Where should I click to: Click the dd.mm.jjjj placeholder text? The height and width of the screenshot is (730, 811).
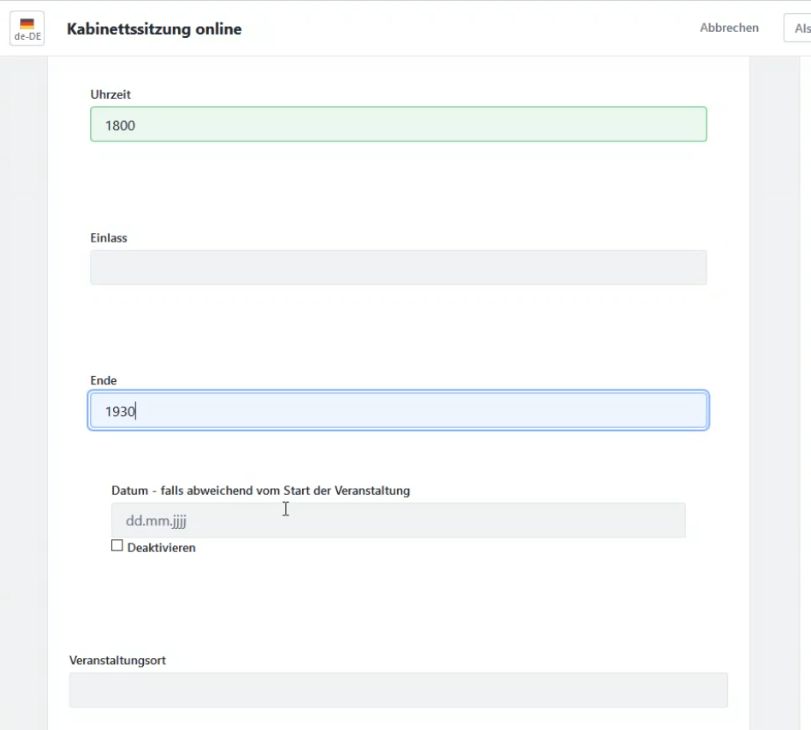point(156,520)
